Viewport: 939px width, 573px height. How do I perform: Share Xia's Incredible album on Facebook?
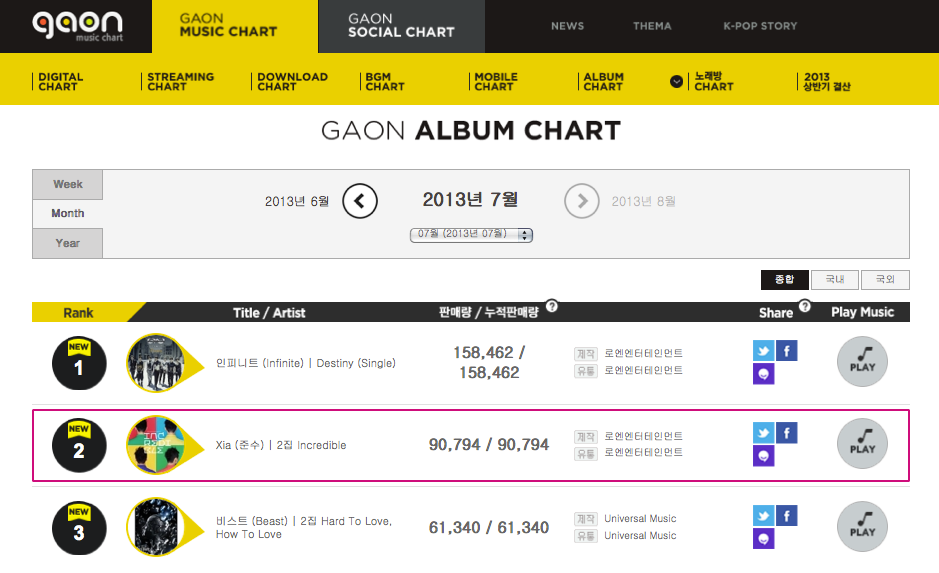787,433
